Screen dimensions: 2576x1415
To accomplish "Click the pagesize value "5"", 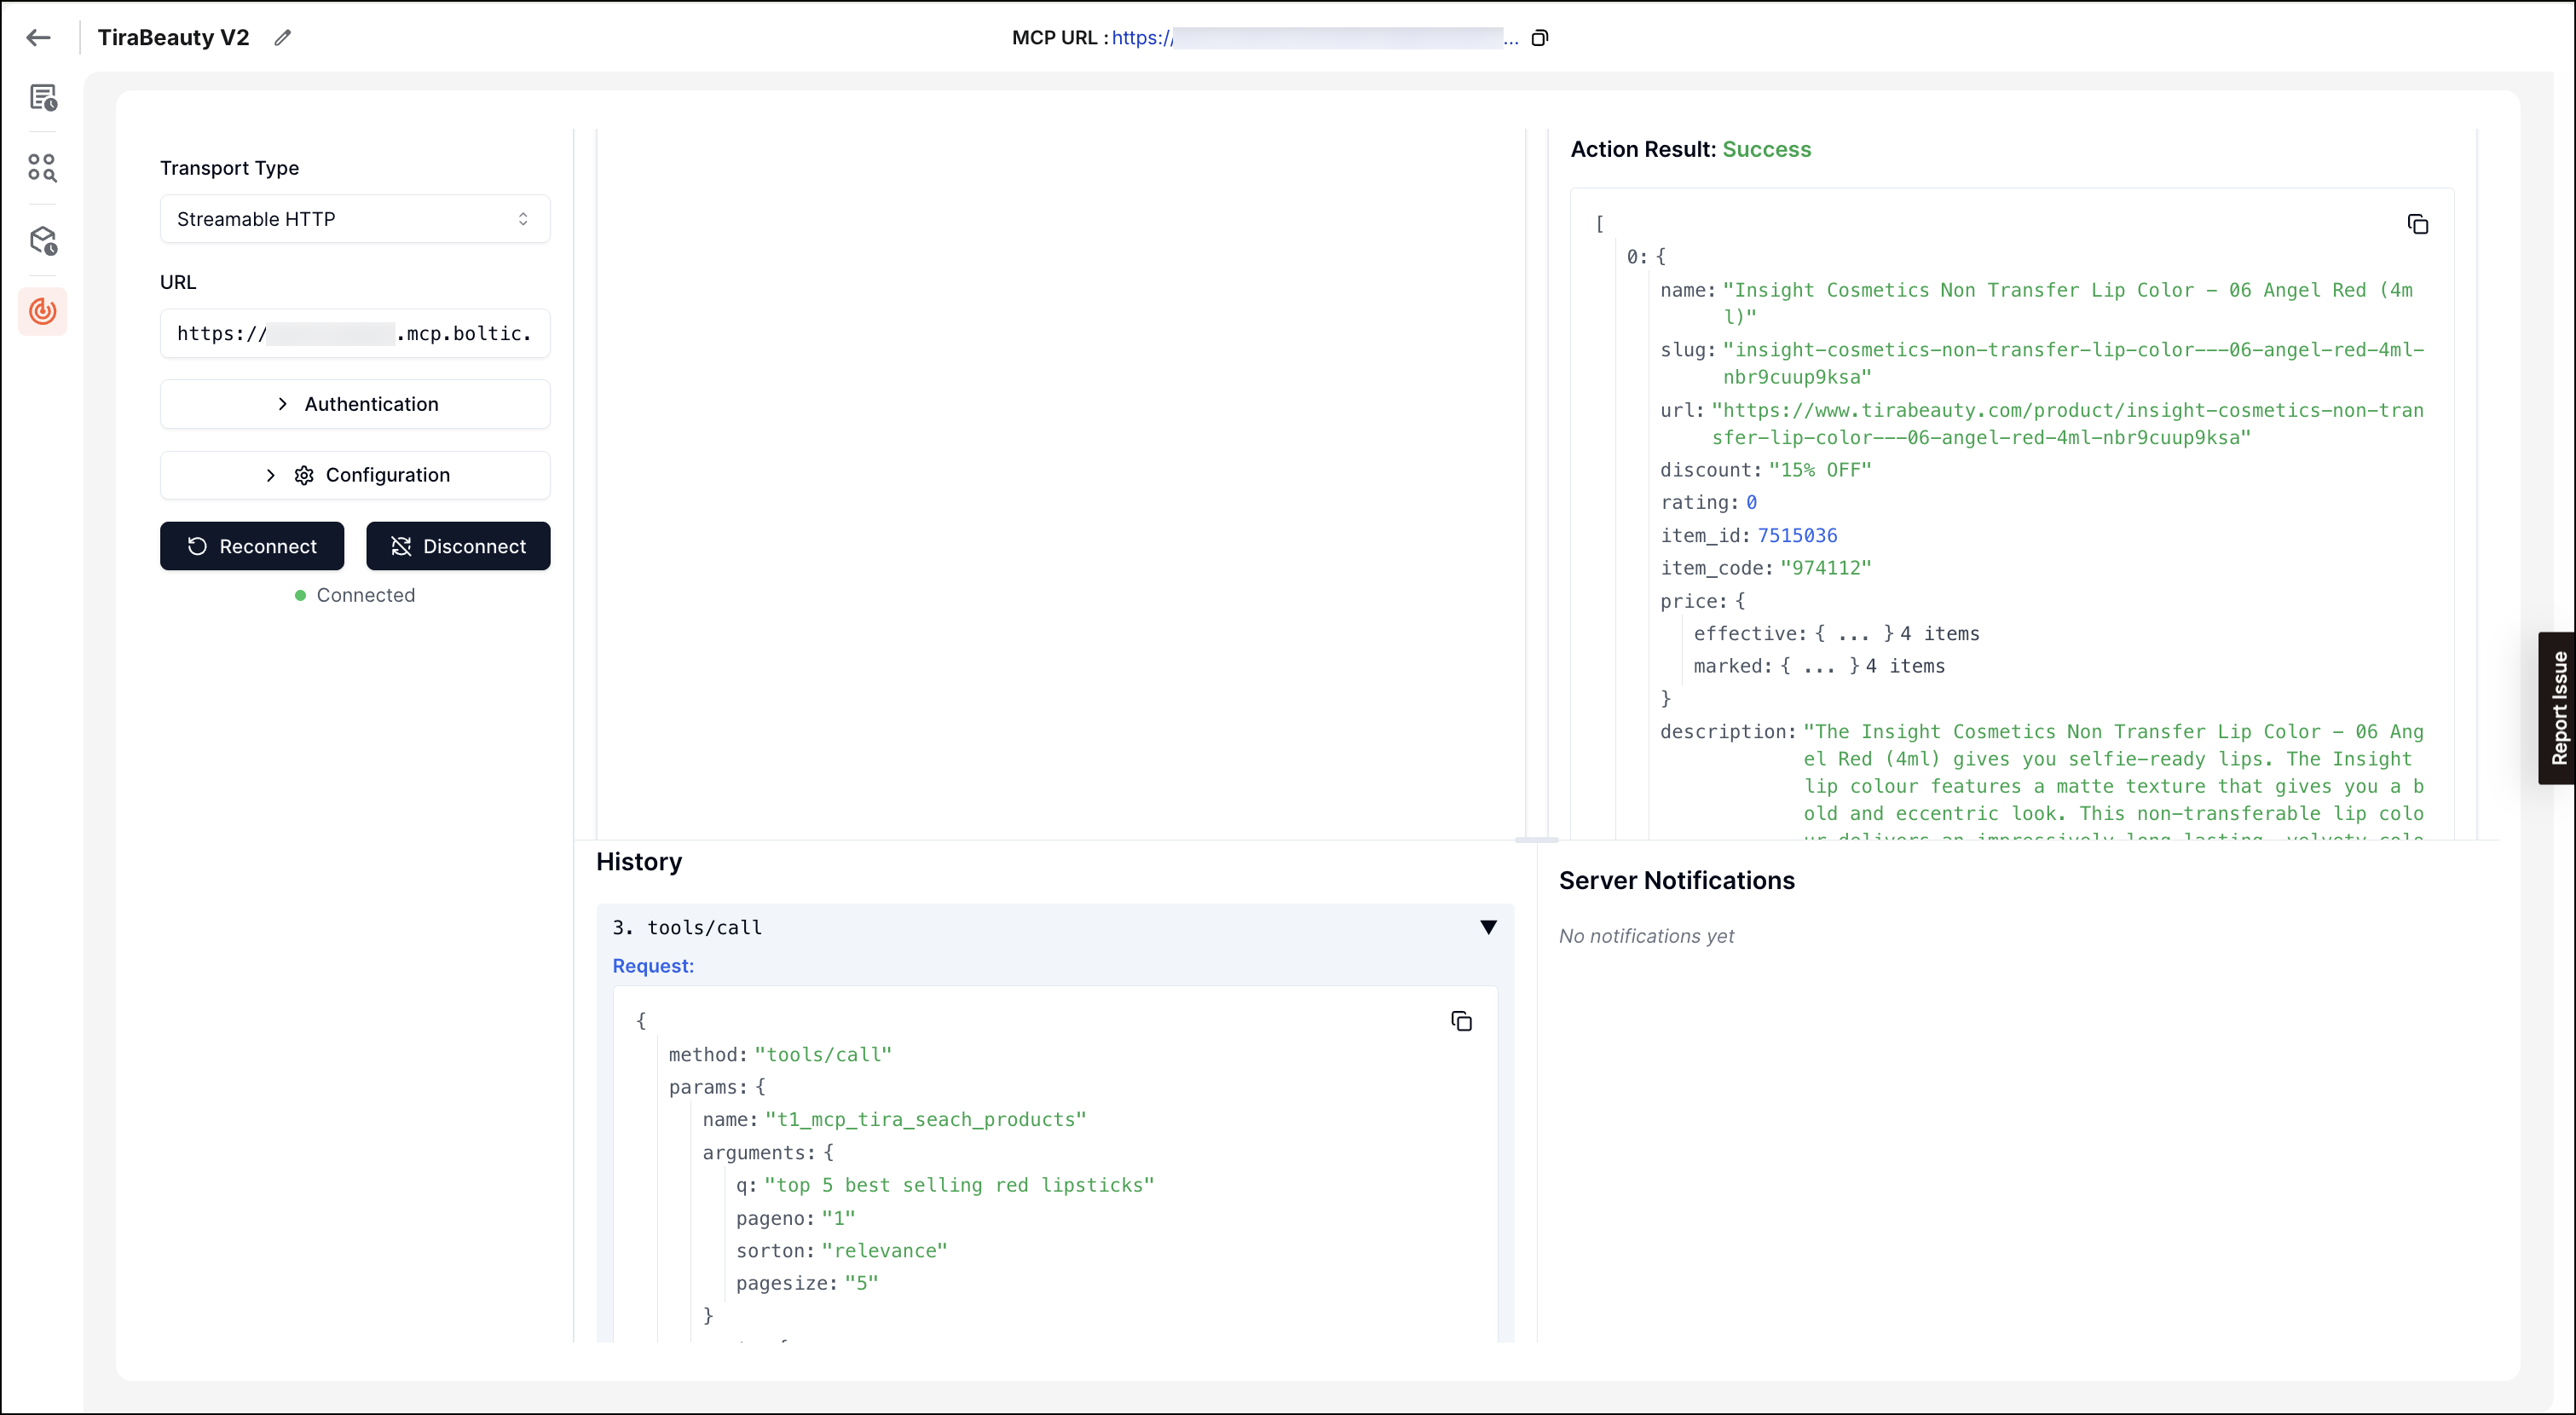I will click(861, 1283).
